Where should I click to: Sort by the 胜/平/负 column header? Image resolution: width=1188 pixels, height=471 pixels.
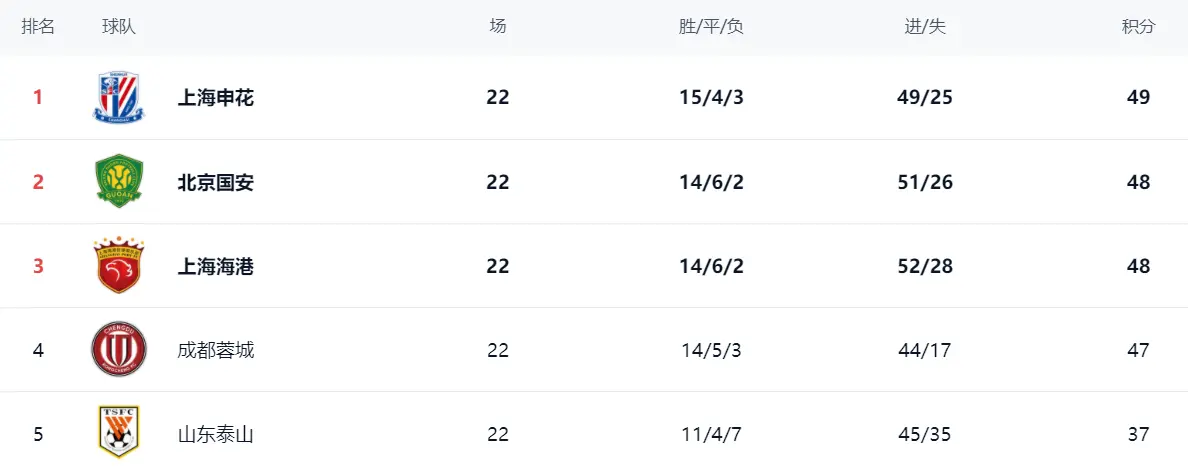pyautogui.click(x=711, y=27)
